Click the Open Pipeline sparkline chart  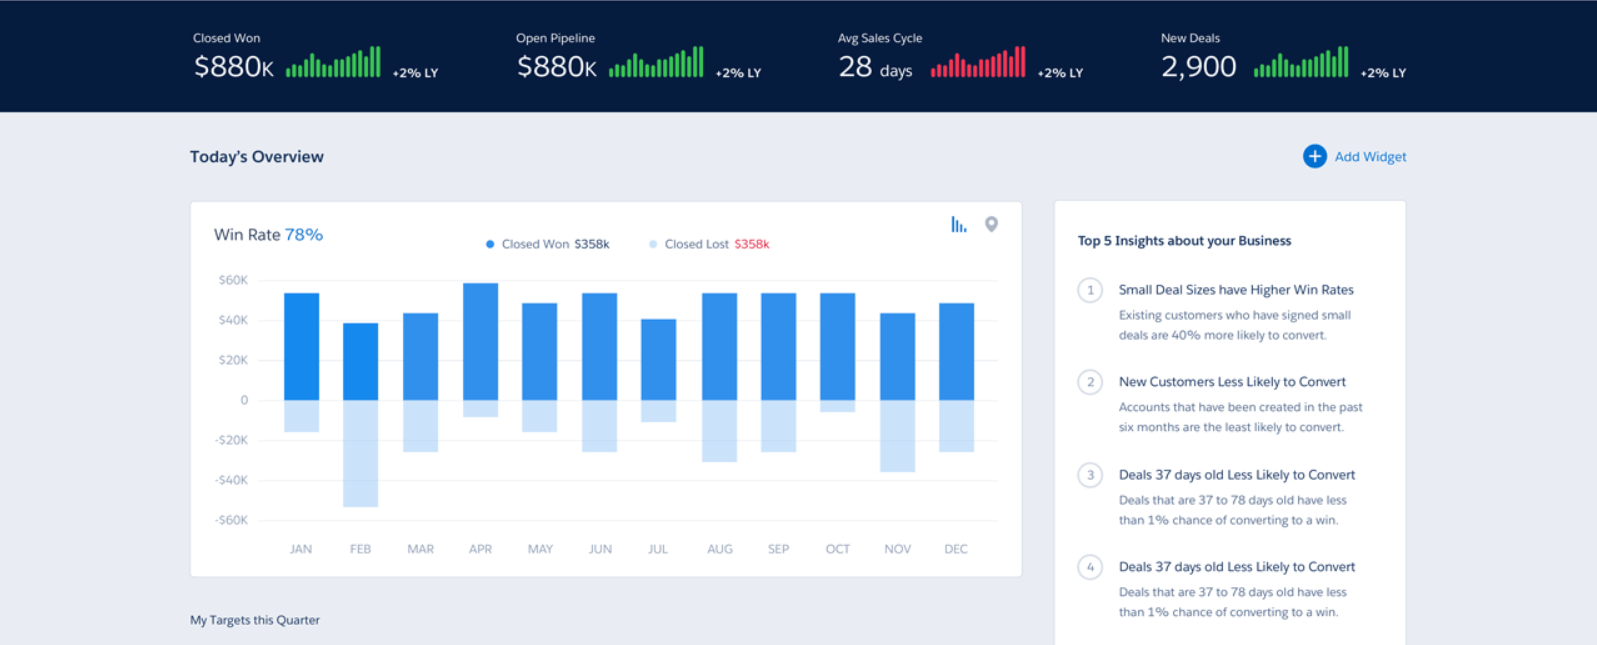[656, 63]
